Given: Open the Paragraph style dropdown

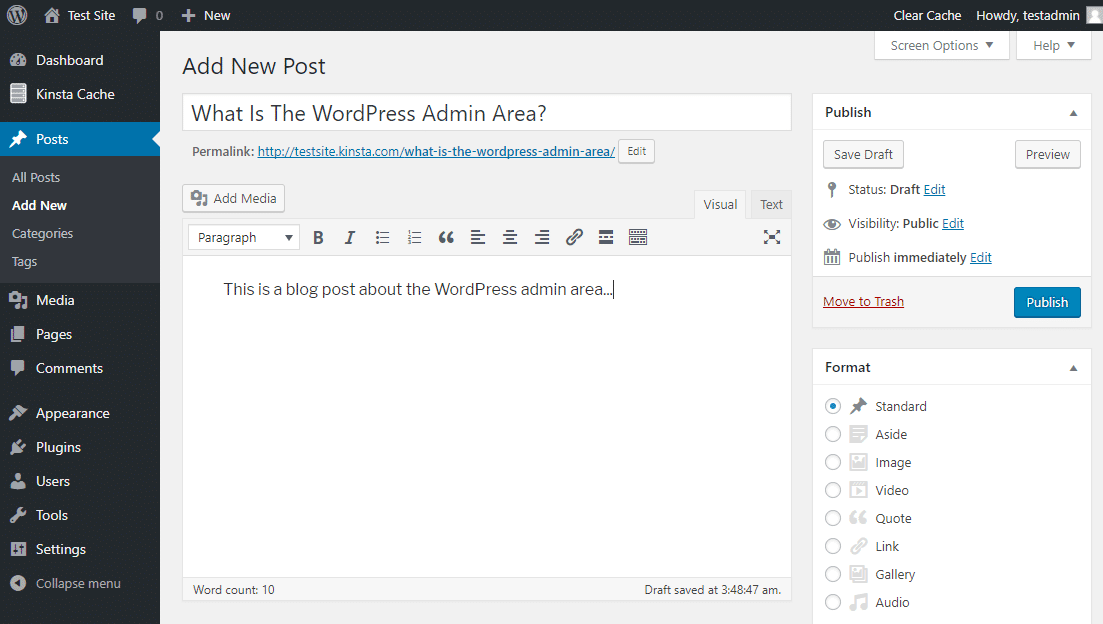Looking at the screenshot, I should tap(243, 237).
